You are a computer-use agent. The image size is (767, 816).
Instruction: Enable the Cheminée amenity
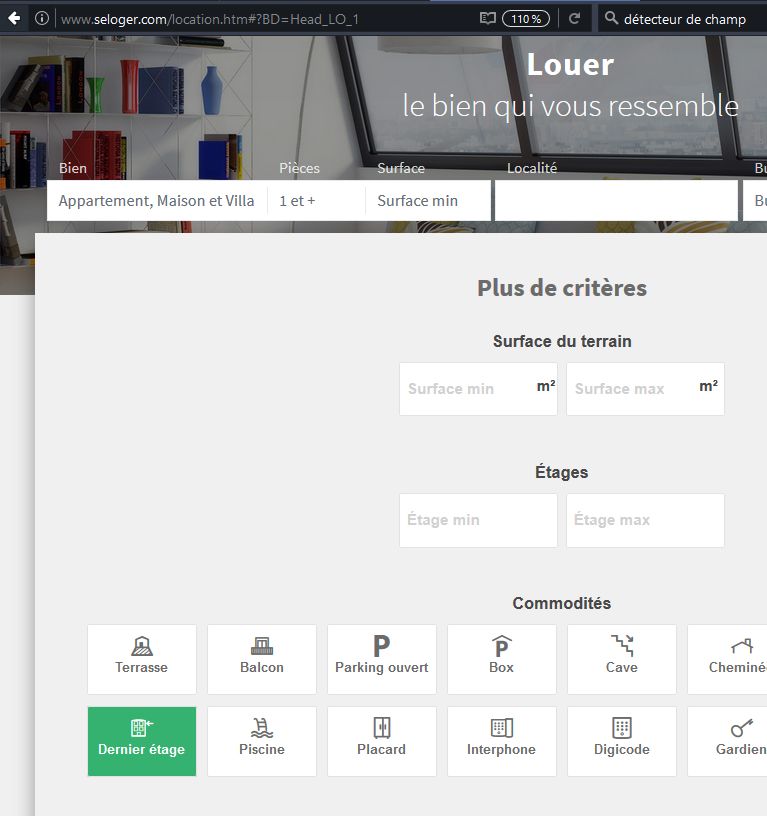click(727, 659)
